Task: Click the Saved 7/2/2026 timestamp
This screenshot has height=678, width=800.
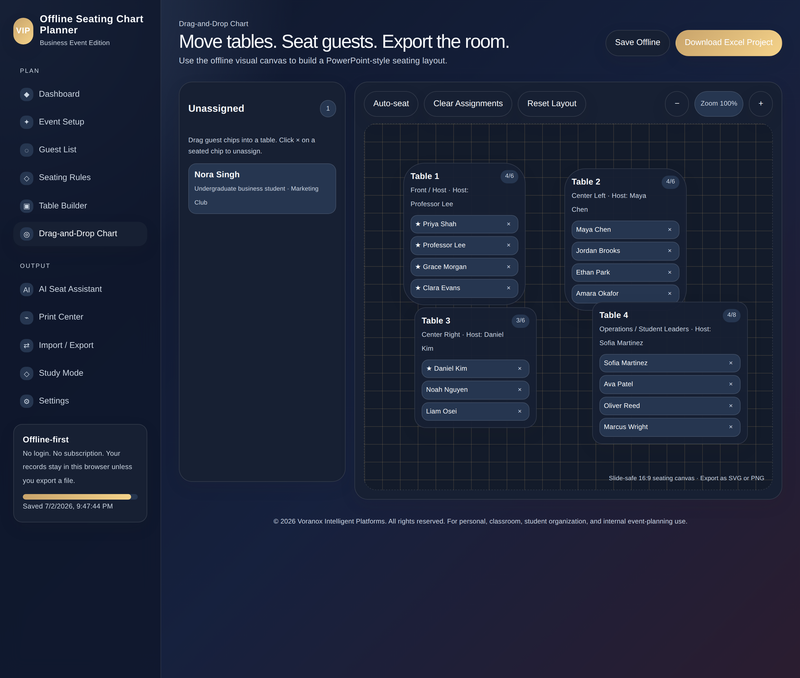Action: coord(68,507)
